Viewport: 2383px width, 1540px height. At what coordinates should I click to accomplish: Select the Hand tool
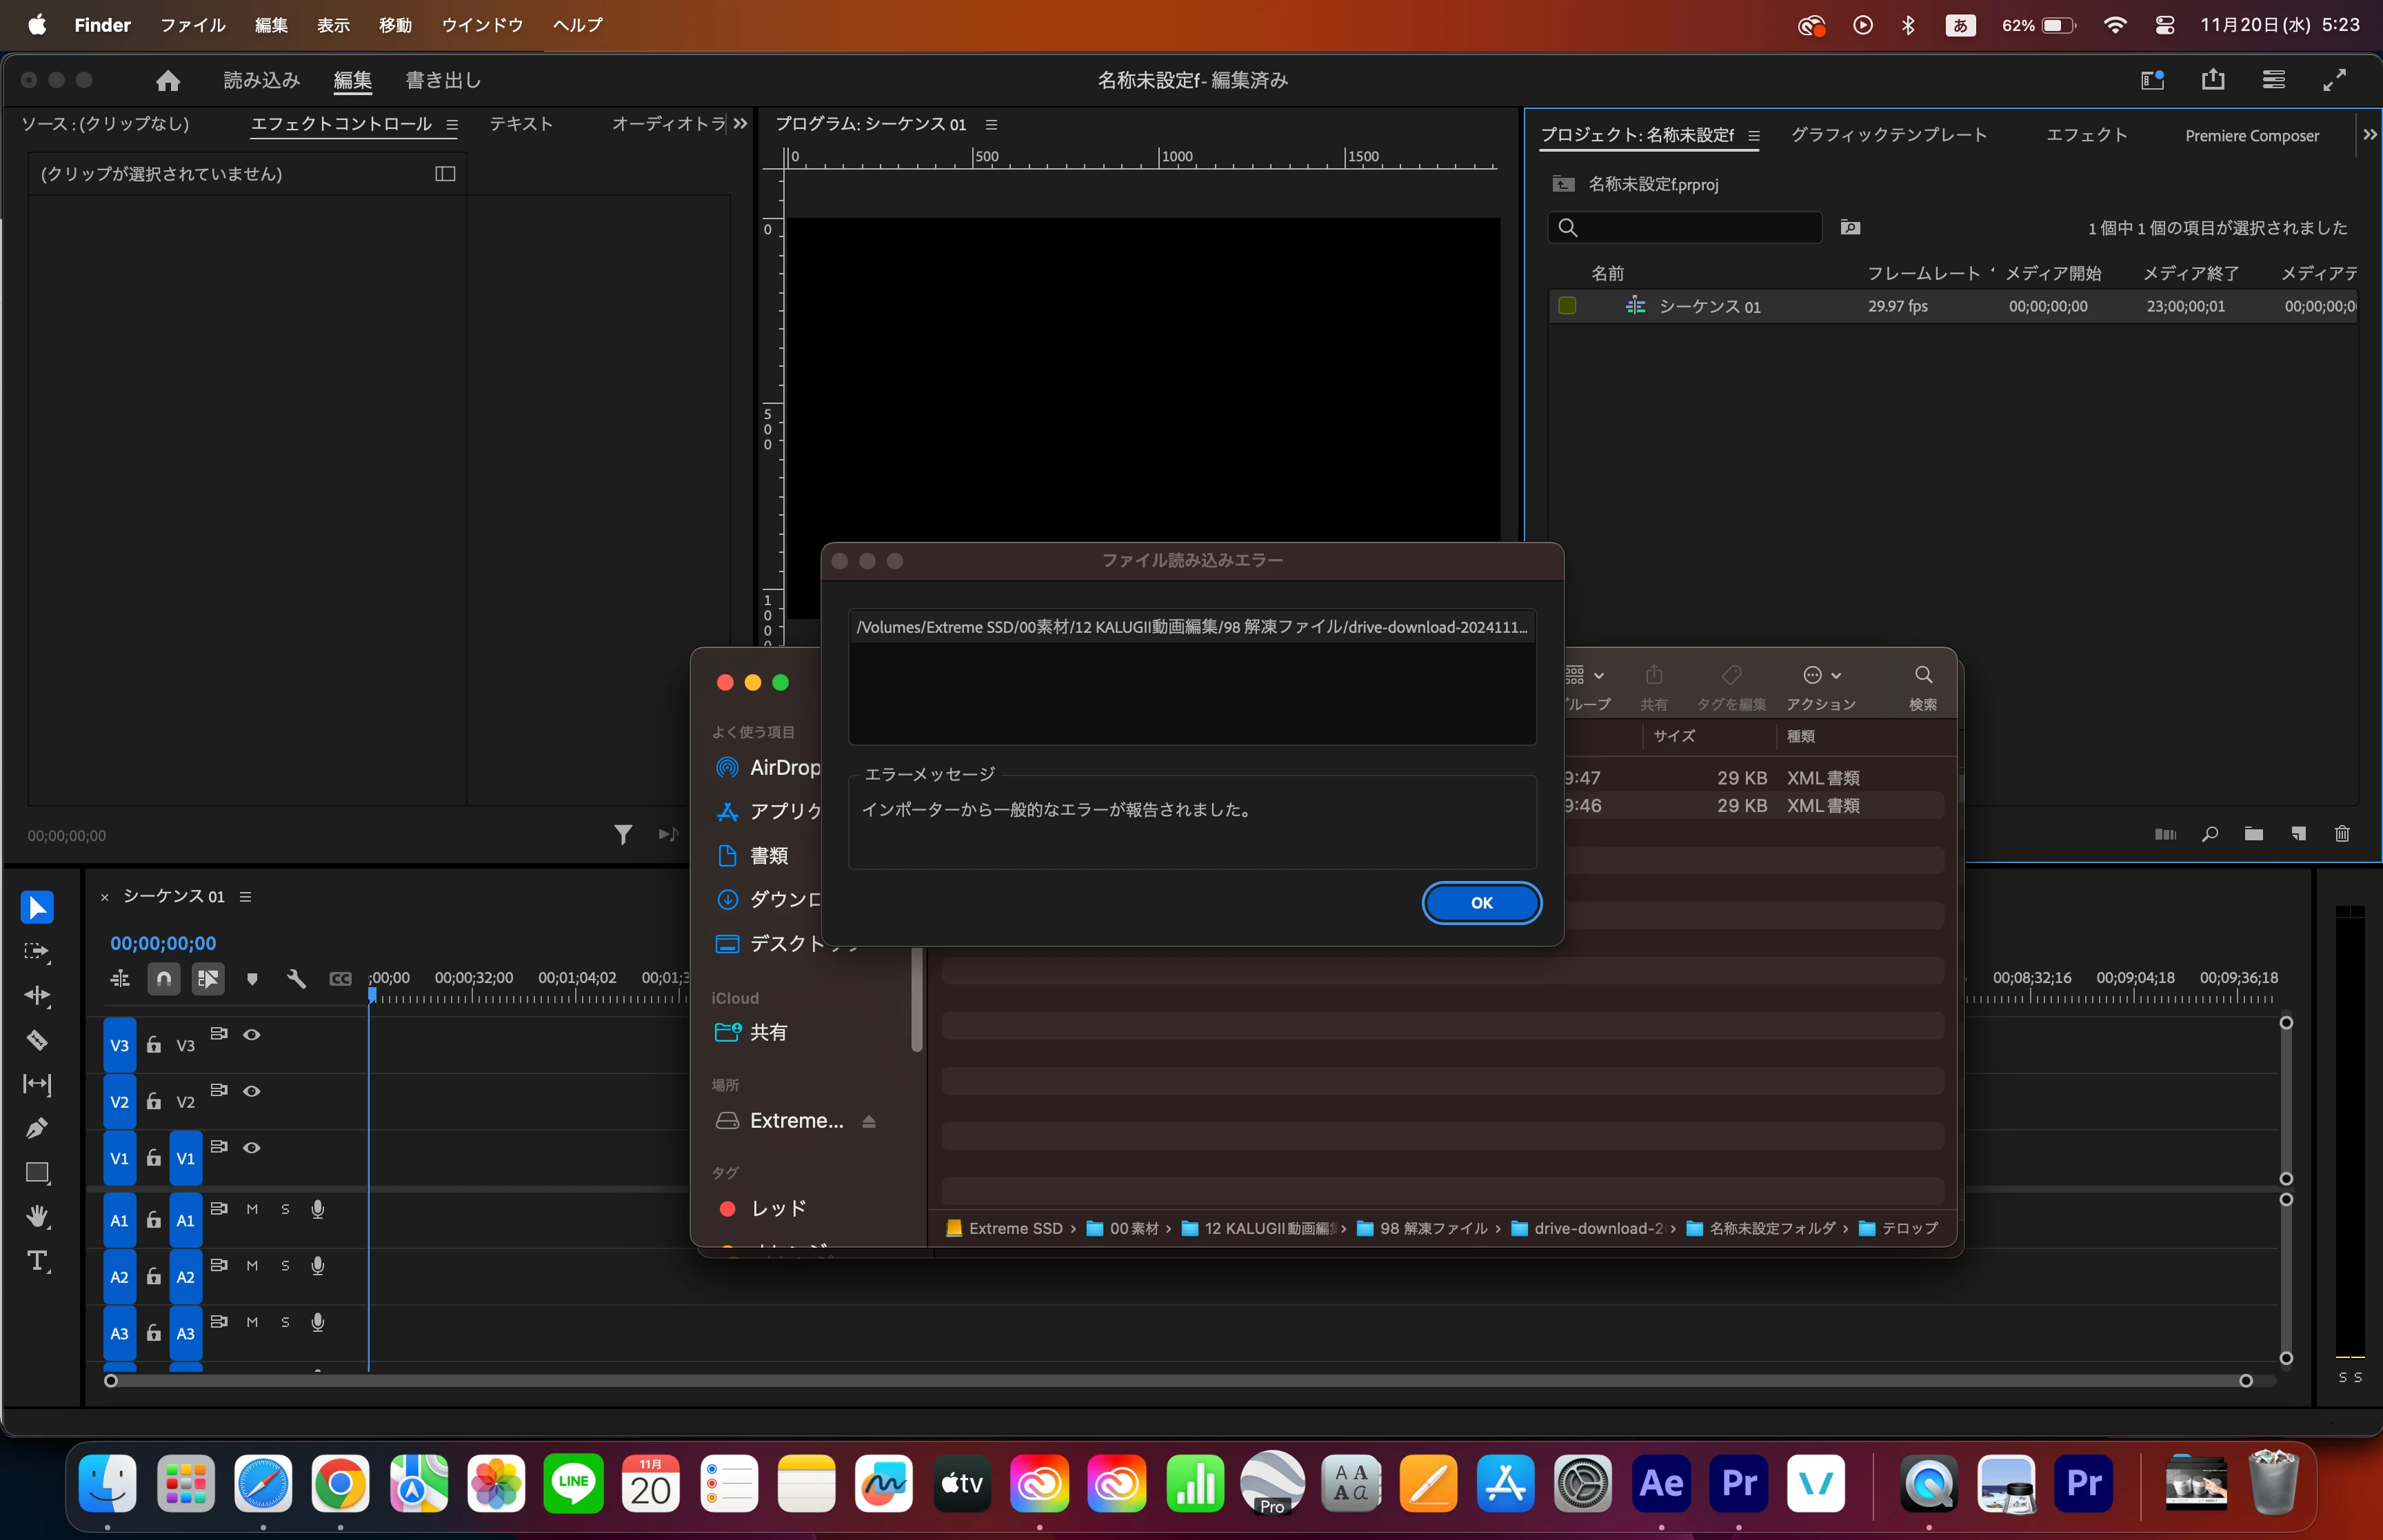point(37,1216)
